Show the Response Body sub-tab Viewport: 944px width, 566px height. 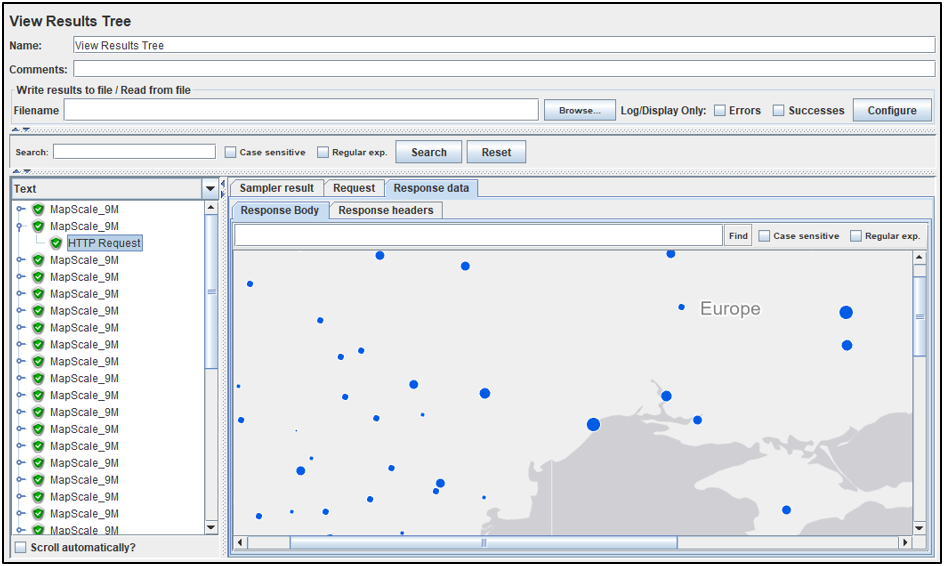279,210
